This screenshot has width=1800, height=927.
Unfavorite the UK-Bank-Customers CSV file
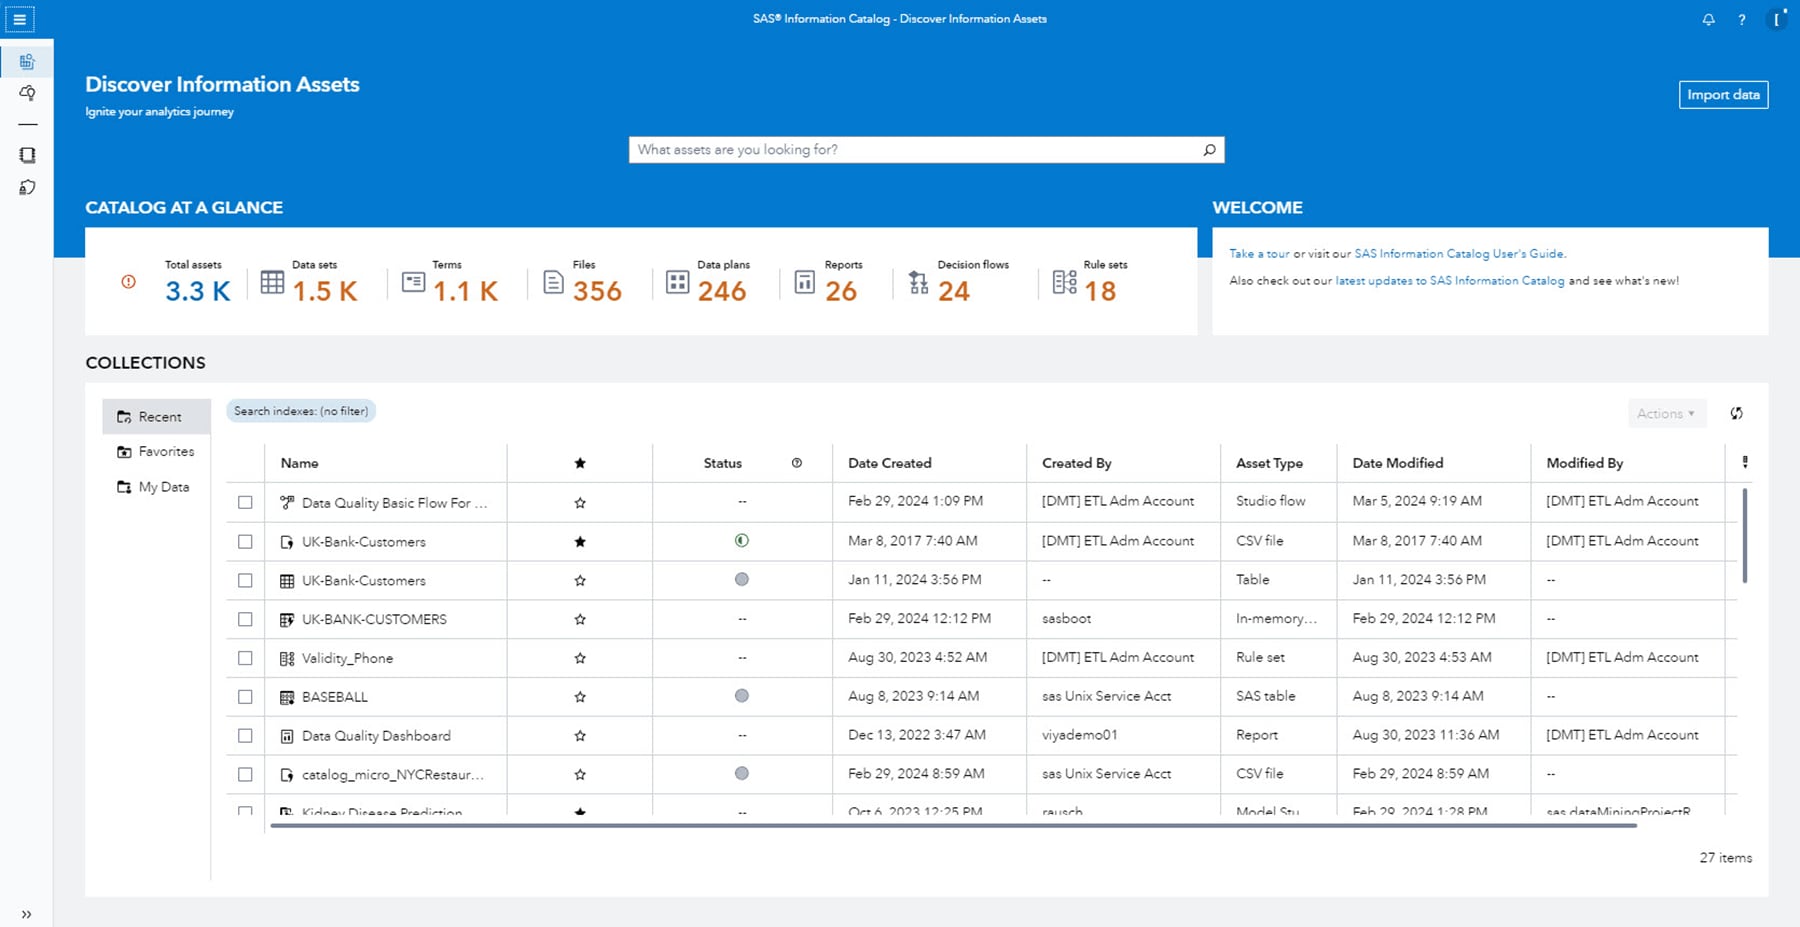pos(581,541)
